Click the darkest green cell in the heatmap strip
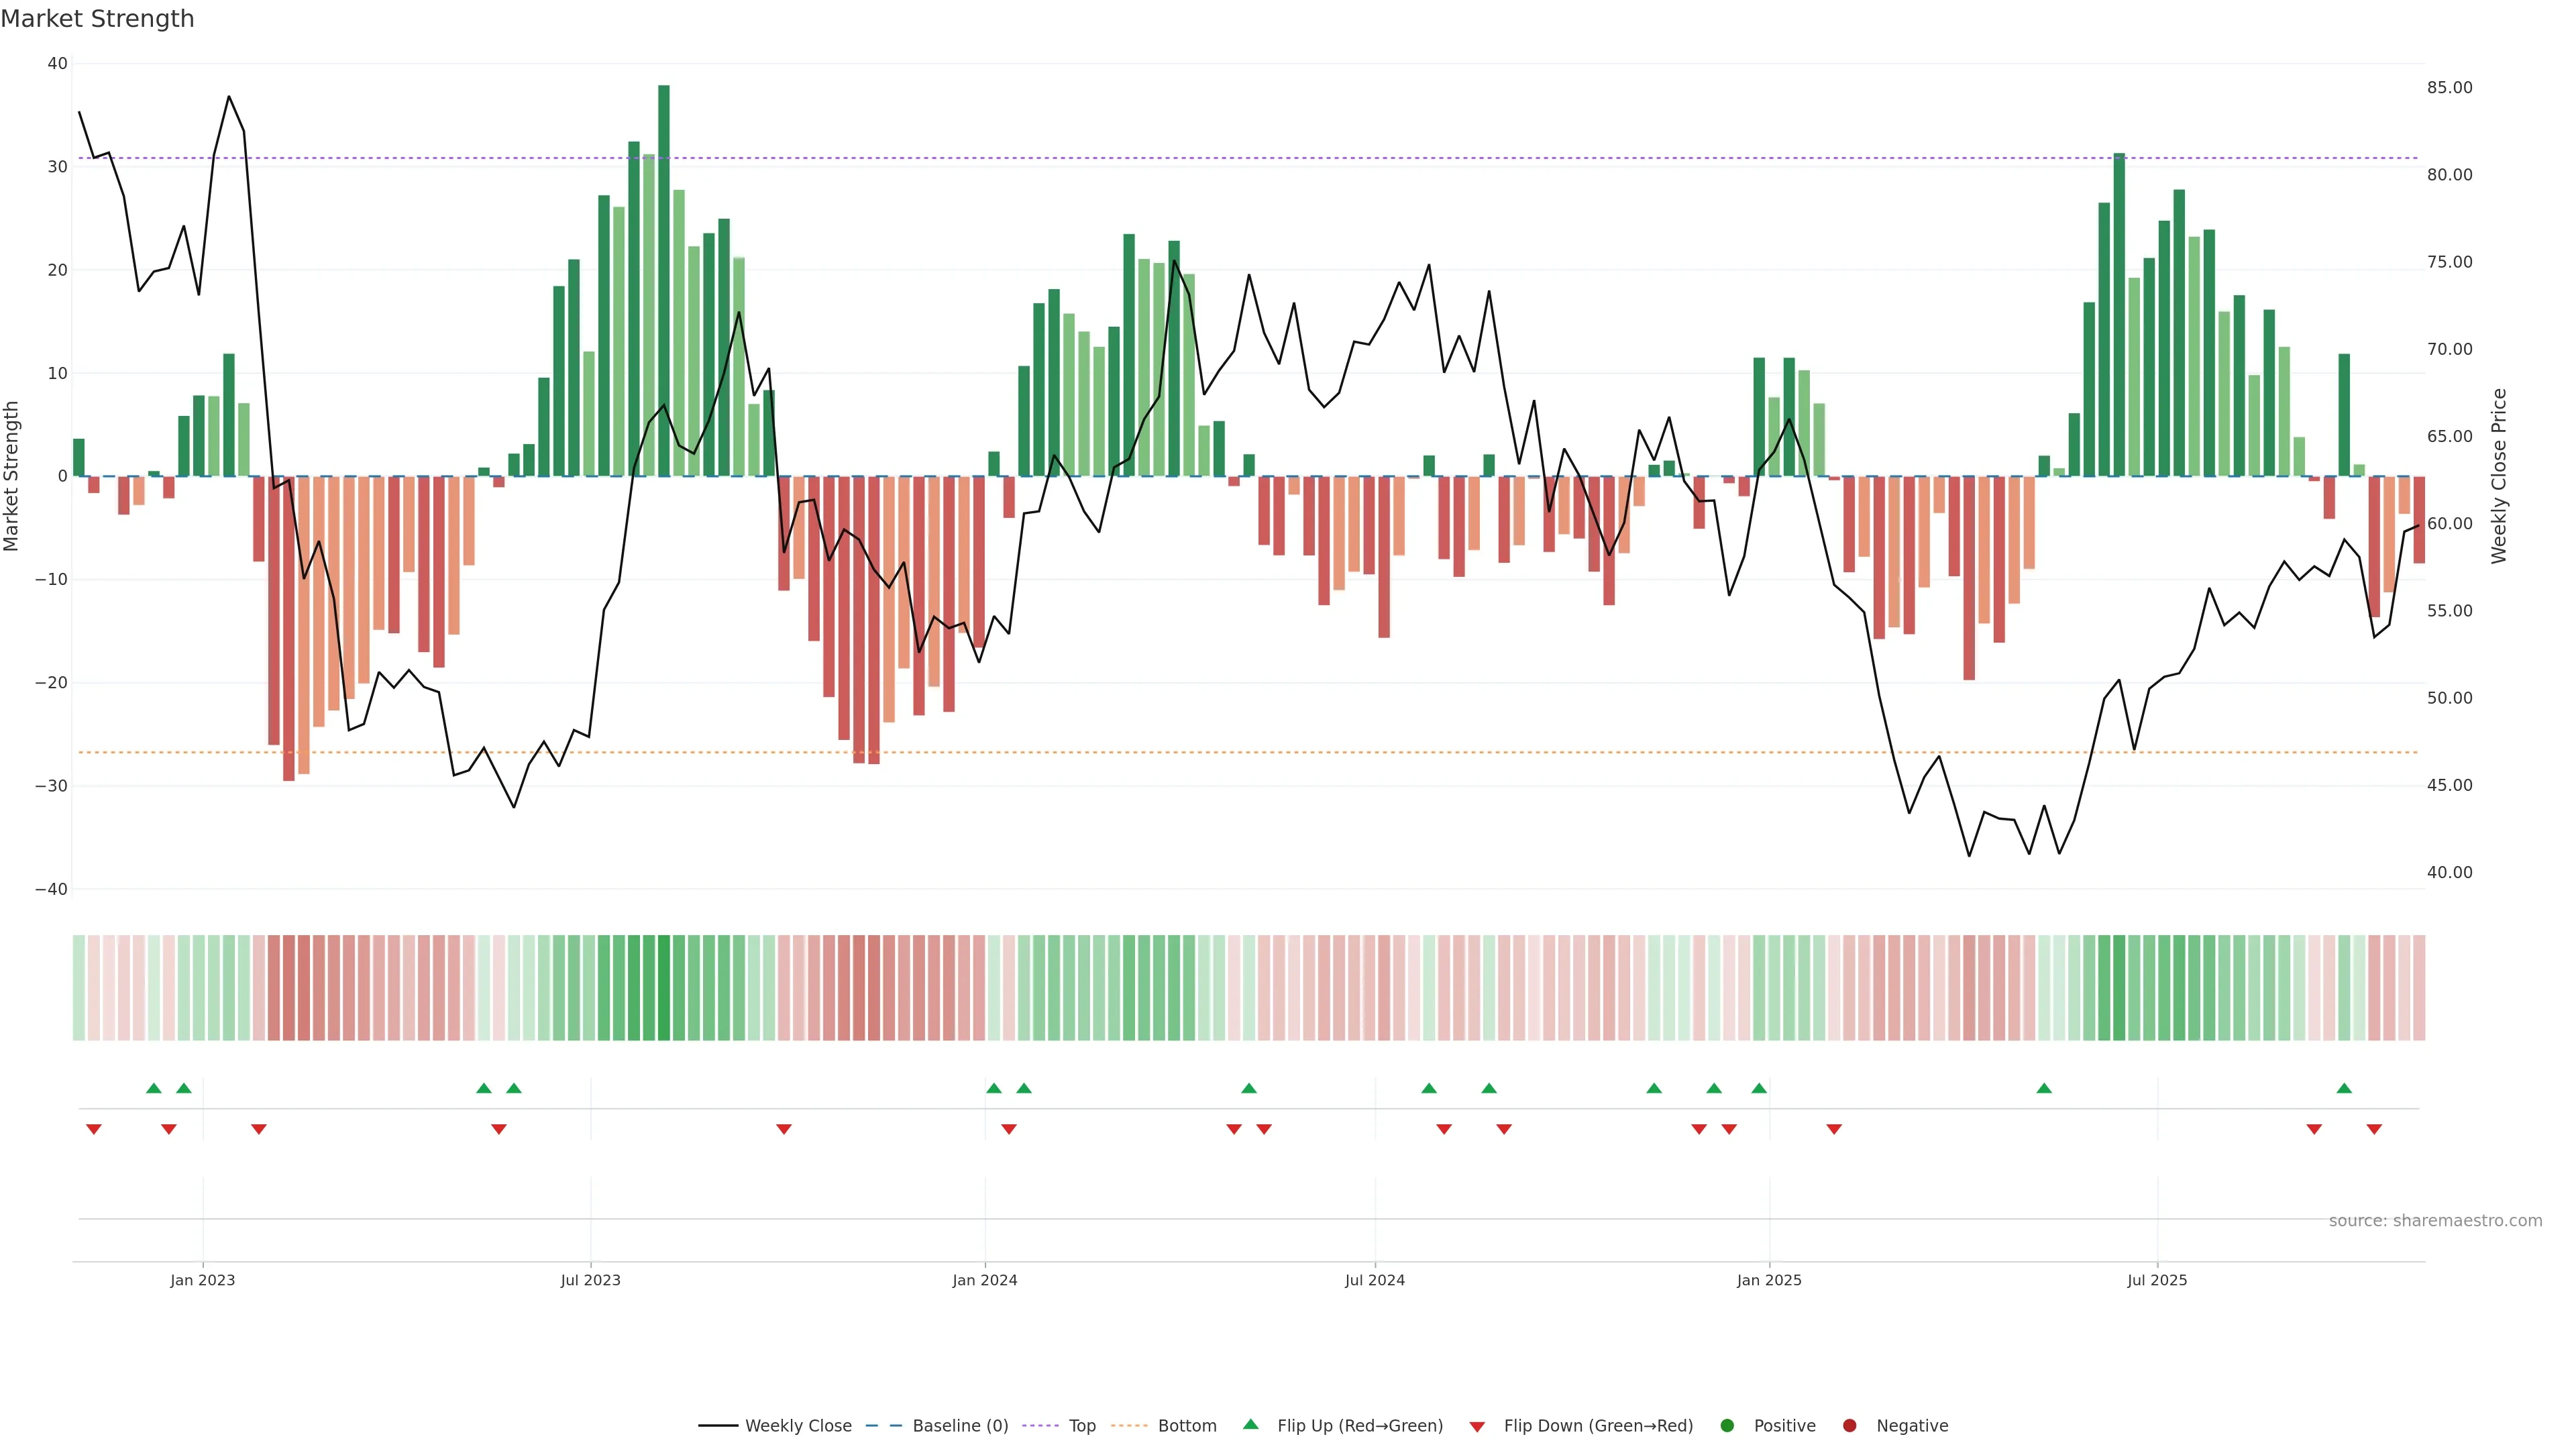This screenshot has height=1449, width=2576. tap(664, 988)
